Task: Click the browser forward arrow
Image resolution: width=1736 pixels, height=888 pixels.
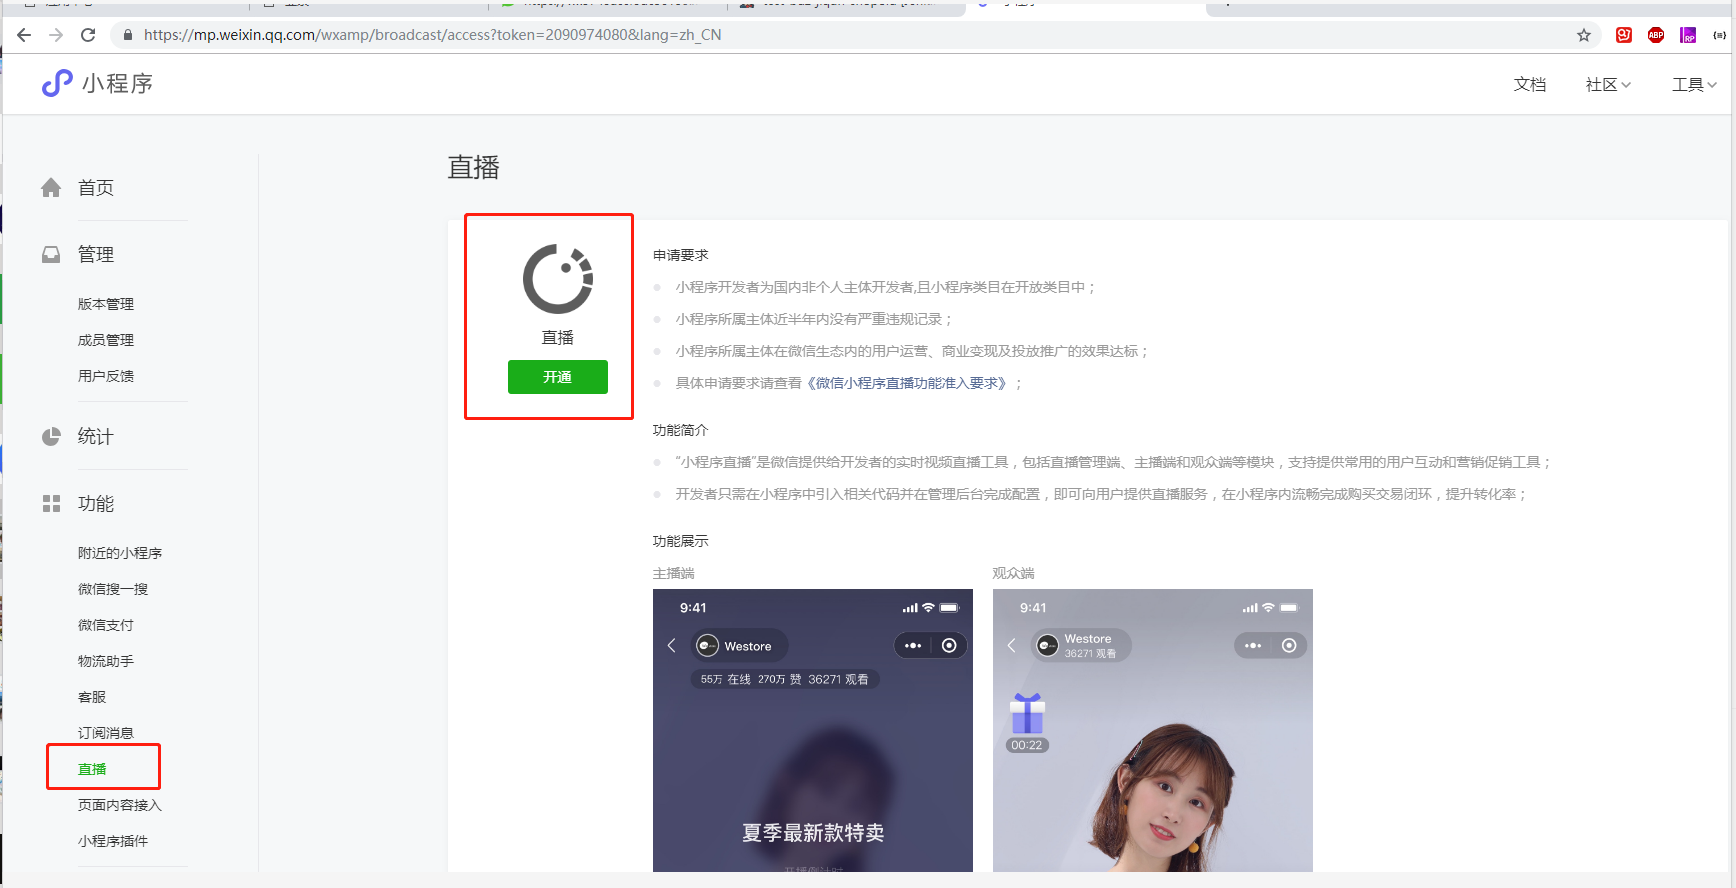Action: 56,35
